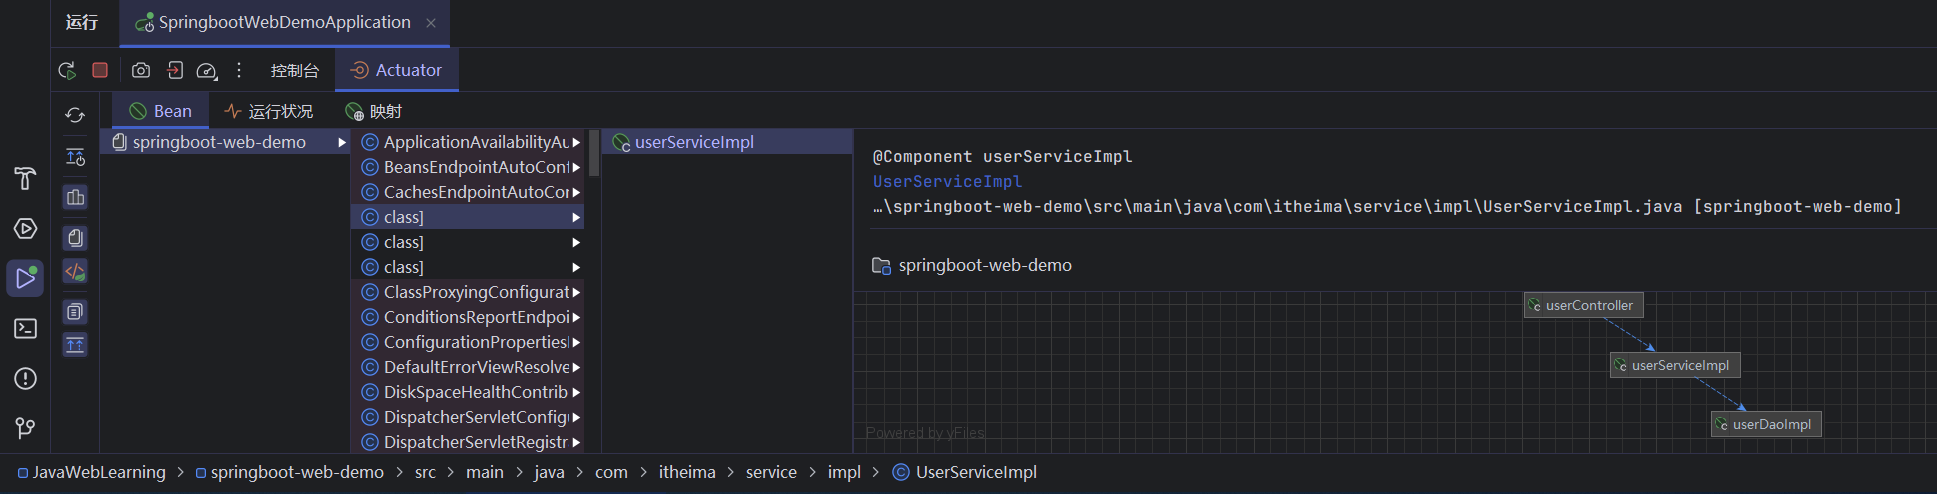Click the thread dump camera icon

coord(141,70)
